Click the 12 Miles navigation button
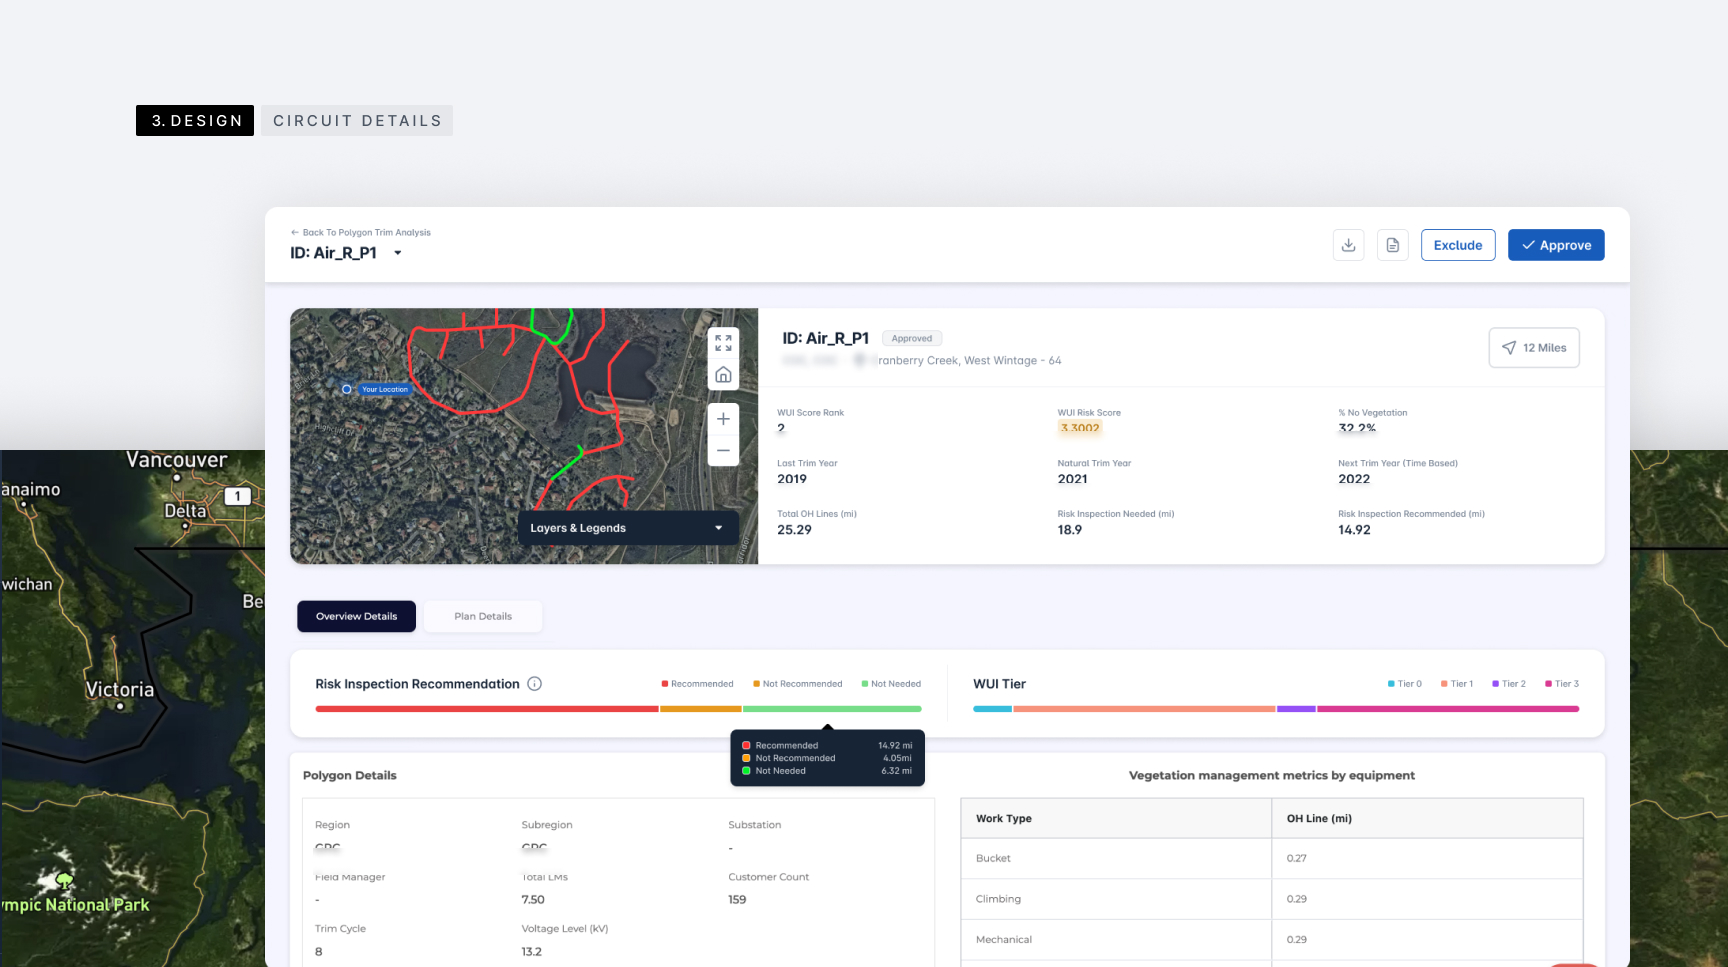The image size is (1728, 967). [x=1534, y=348]
